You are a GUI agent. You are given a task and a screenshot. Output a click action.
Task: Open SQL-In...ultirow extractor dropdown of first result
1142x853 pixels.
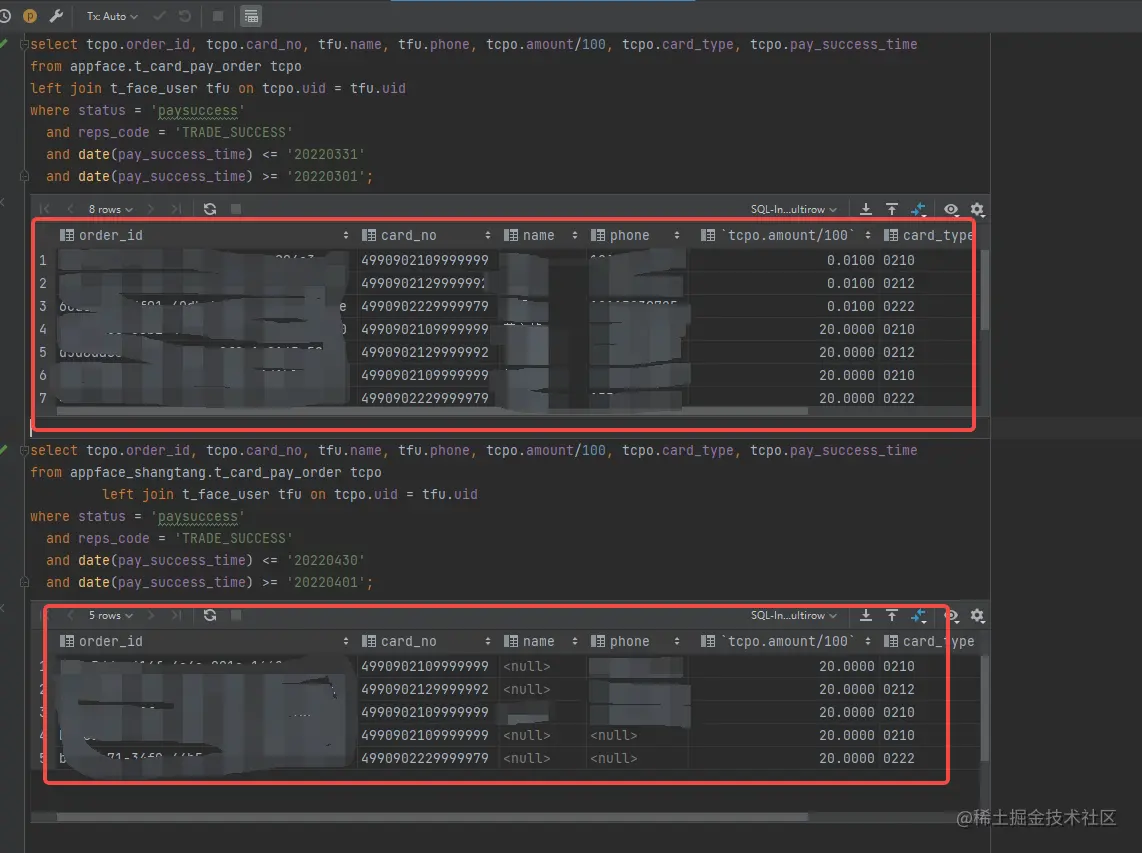coord(794,209)
